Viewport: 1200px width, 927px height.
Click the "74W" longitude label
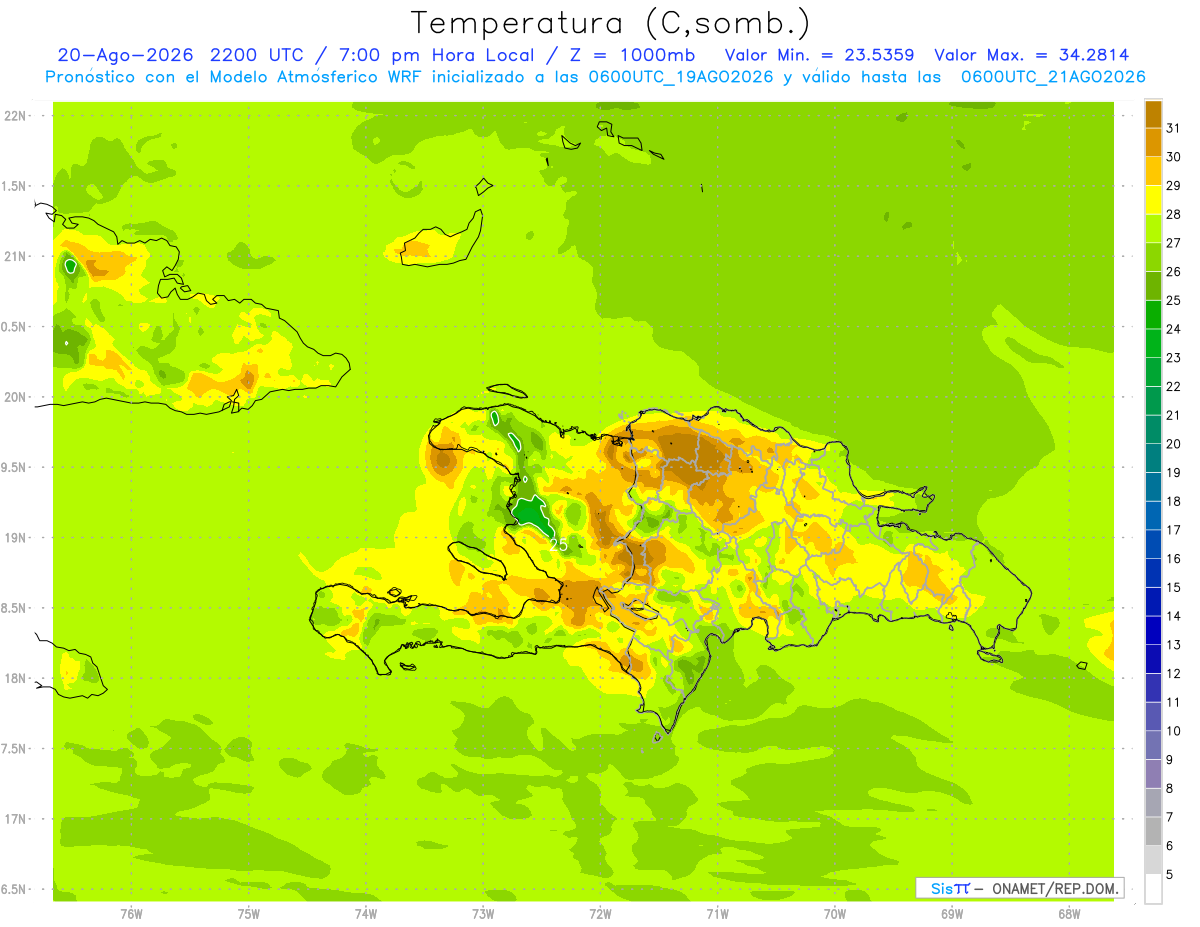[366, 913]
